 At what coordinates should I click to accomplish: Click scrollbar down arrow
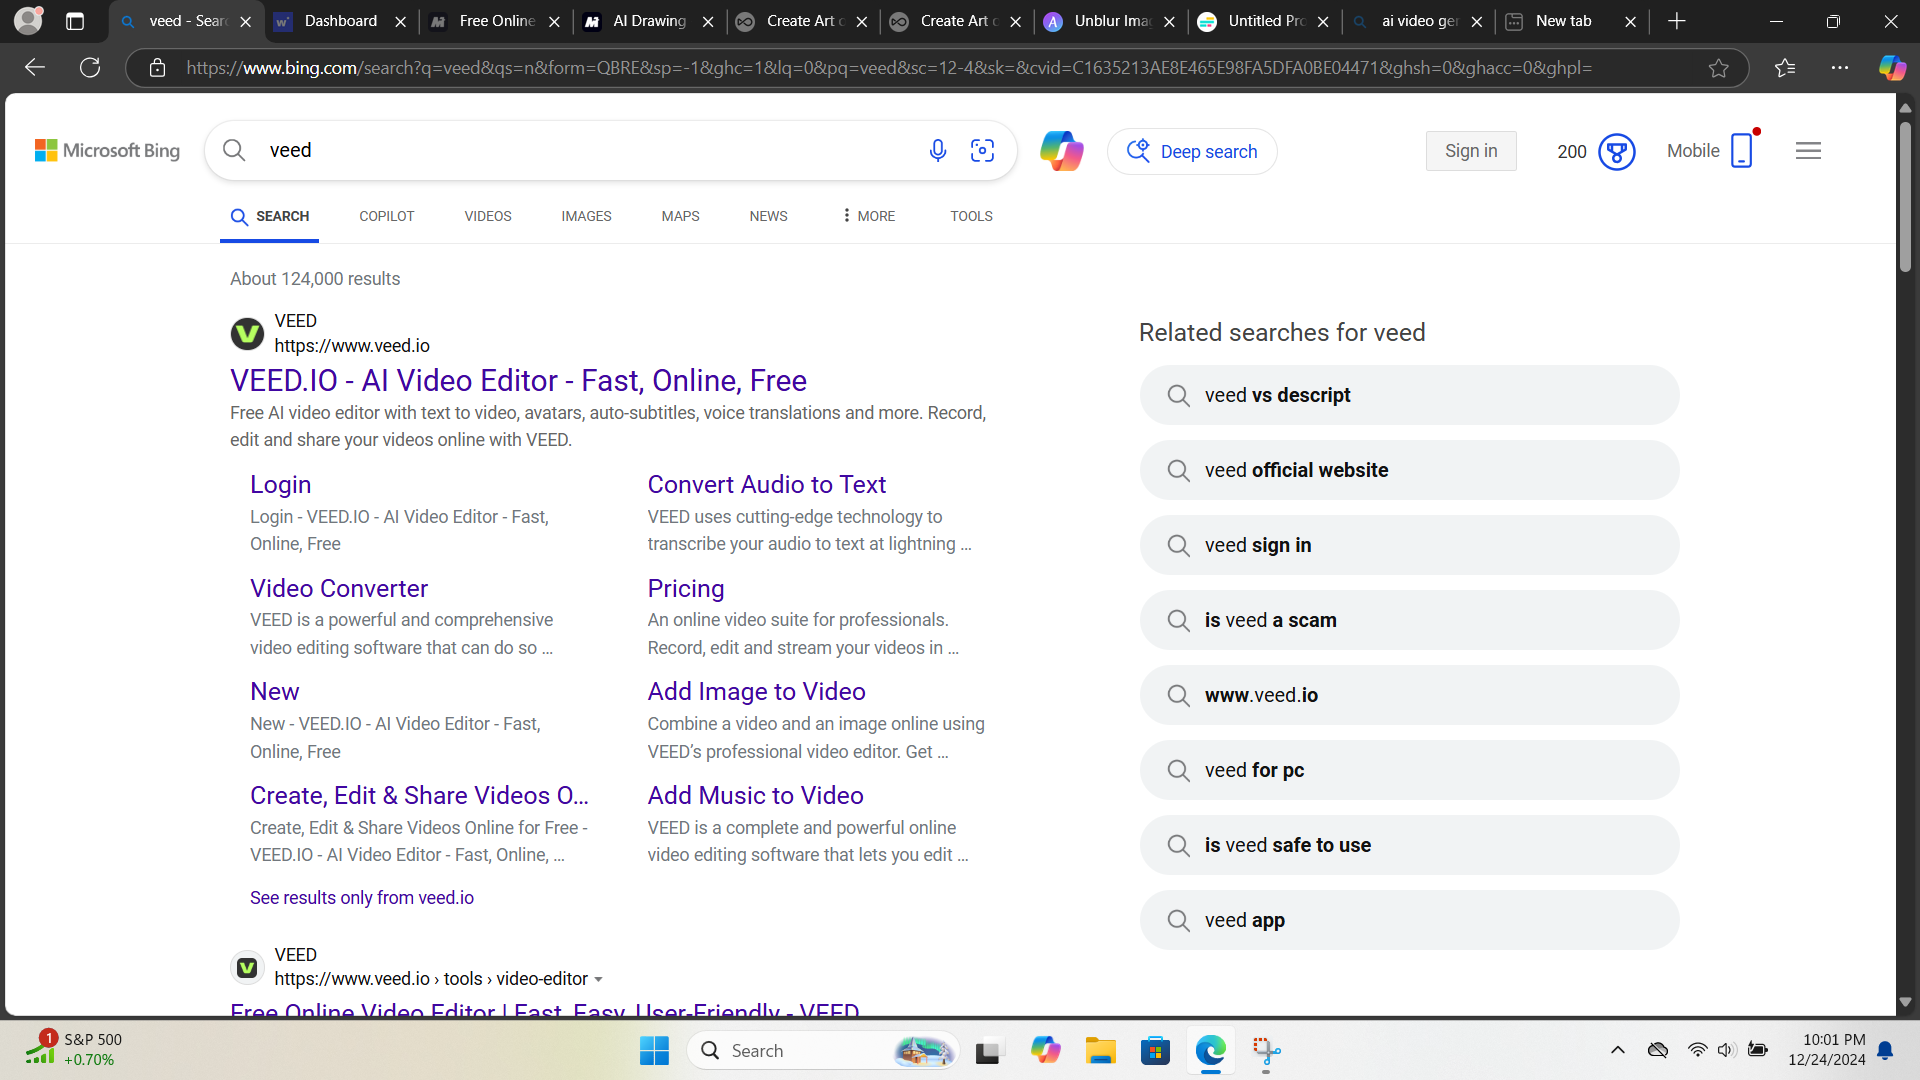coord(1905,1002)
